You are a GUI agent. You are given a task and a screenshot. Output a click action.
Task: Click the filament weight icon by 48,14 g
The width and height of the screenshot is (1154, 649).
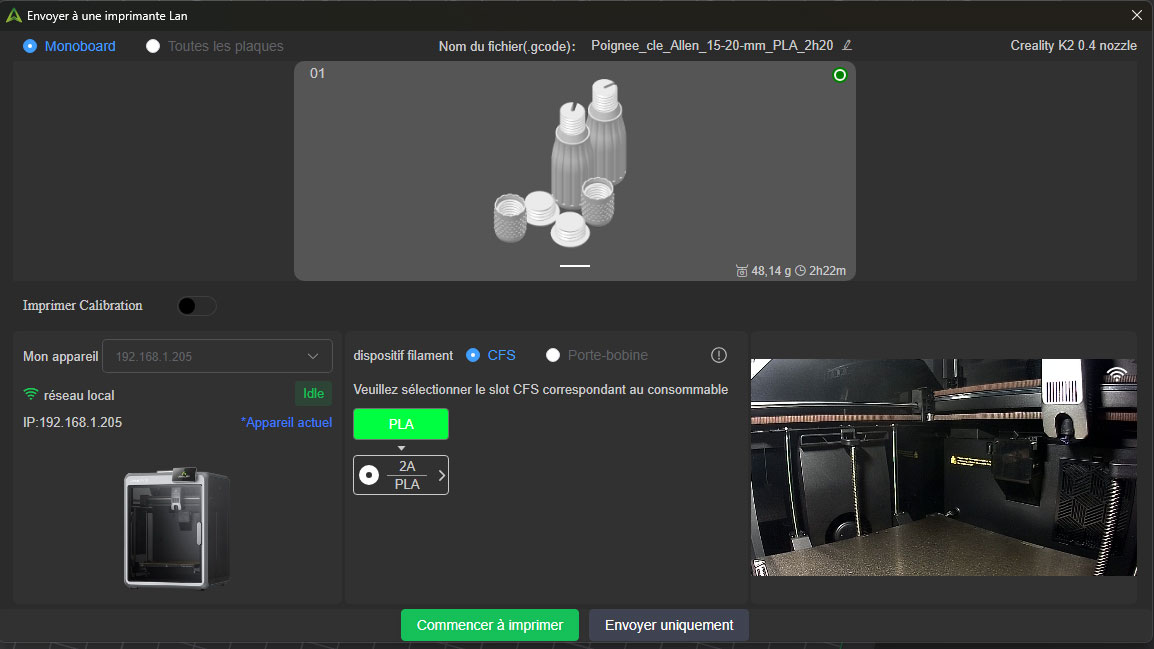[742, 271]
